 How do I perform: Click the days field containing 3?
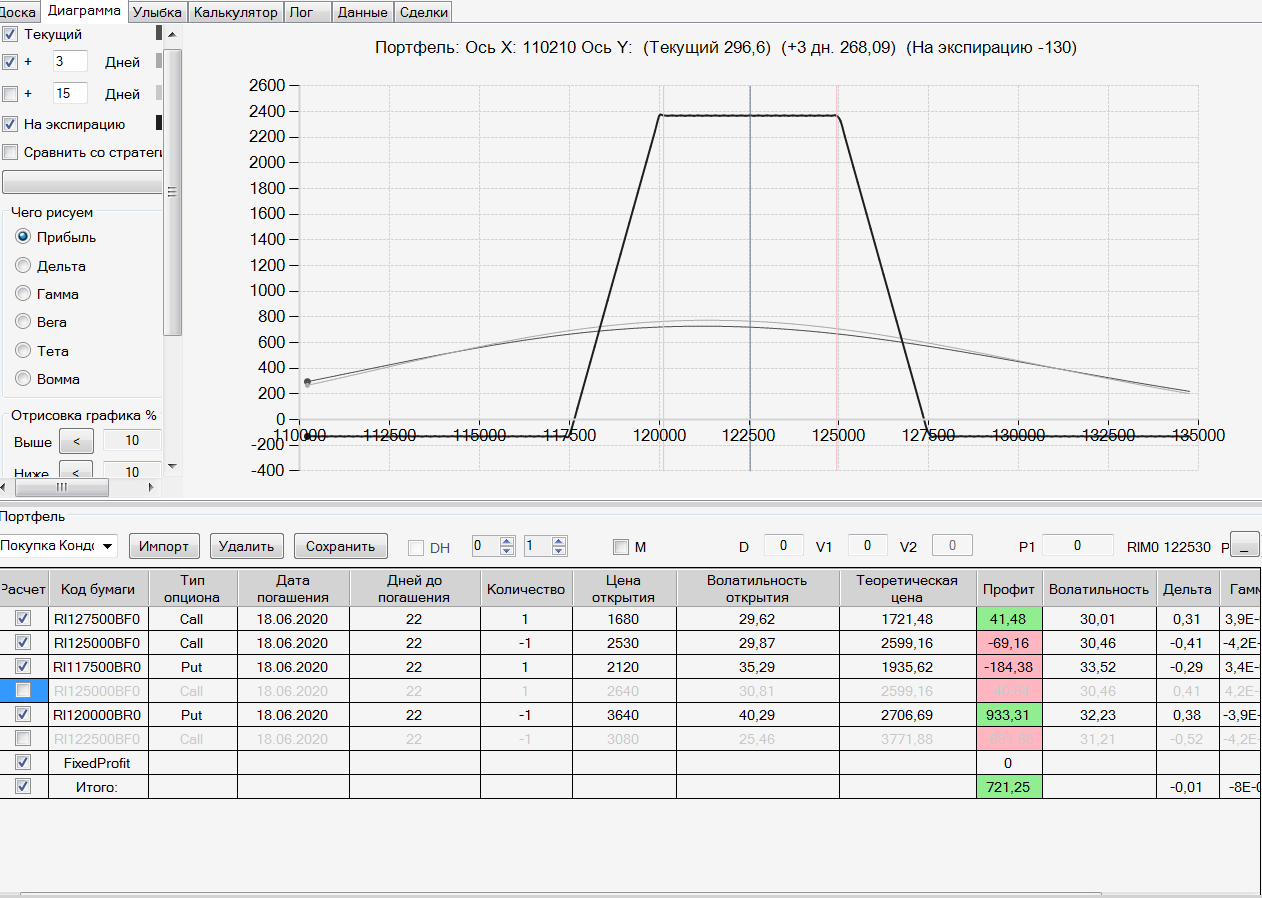point(70,62)
